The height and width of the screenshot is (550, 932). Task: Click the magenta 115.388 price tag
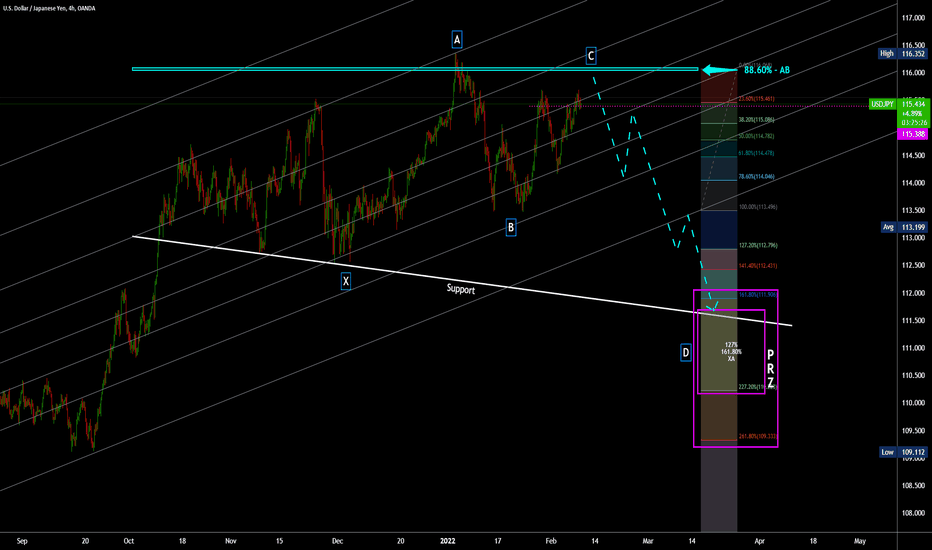click(x=912, y=134)
